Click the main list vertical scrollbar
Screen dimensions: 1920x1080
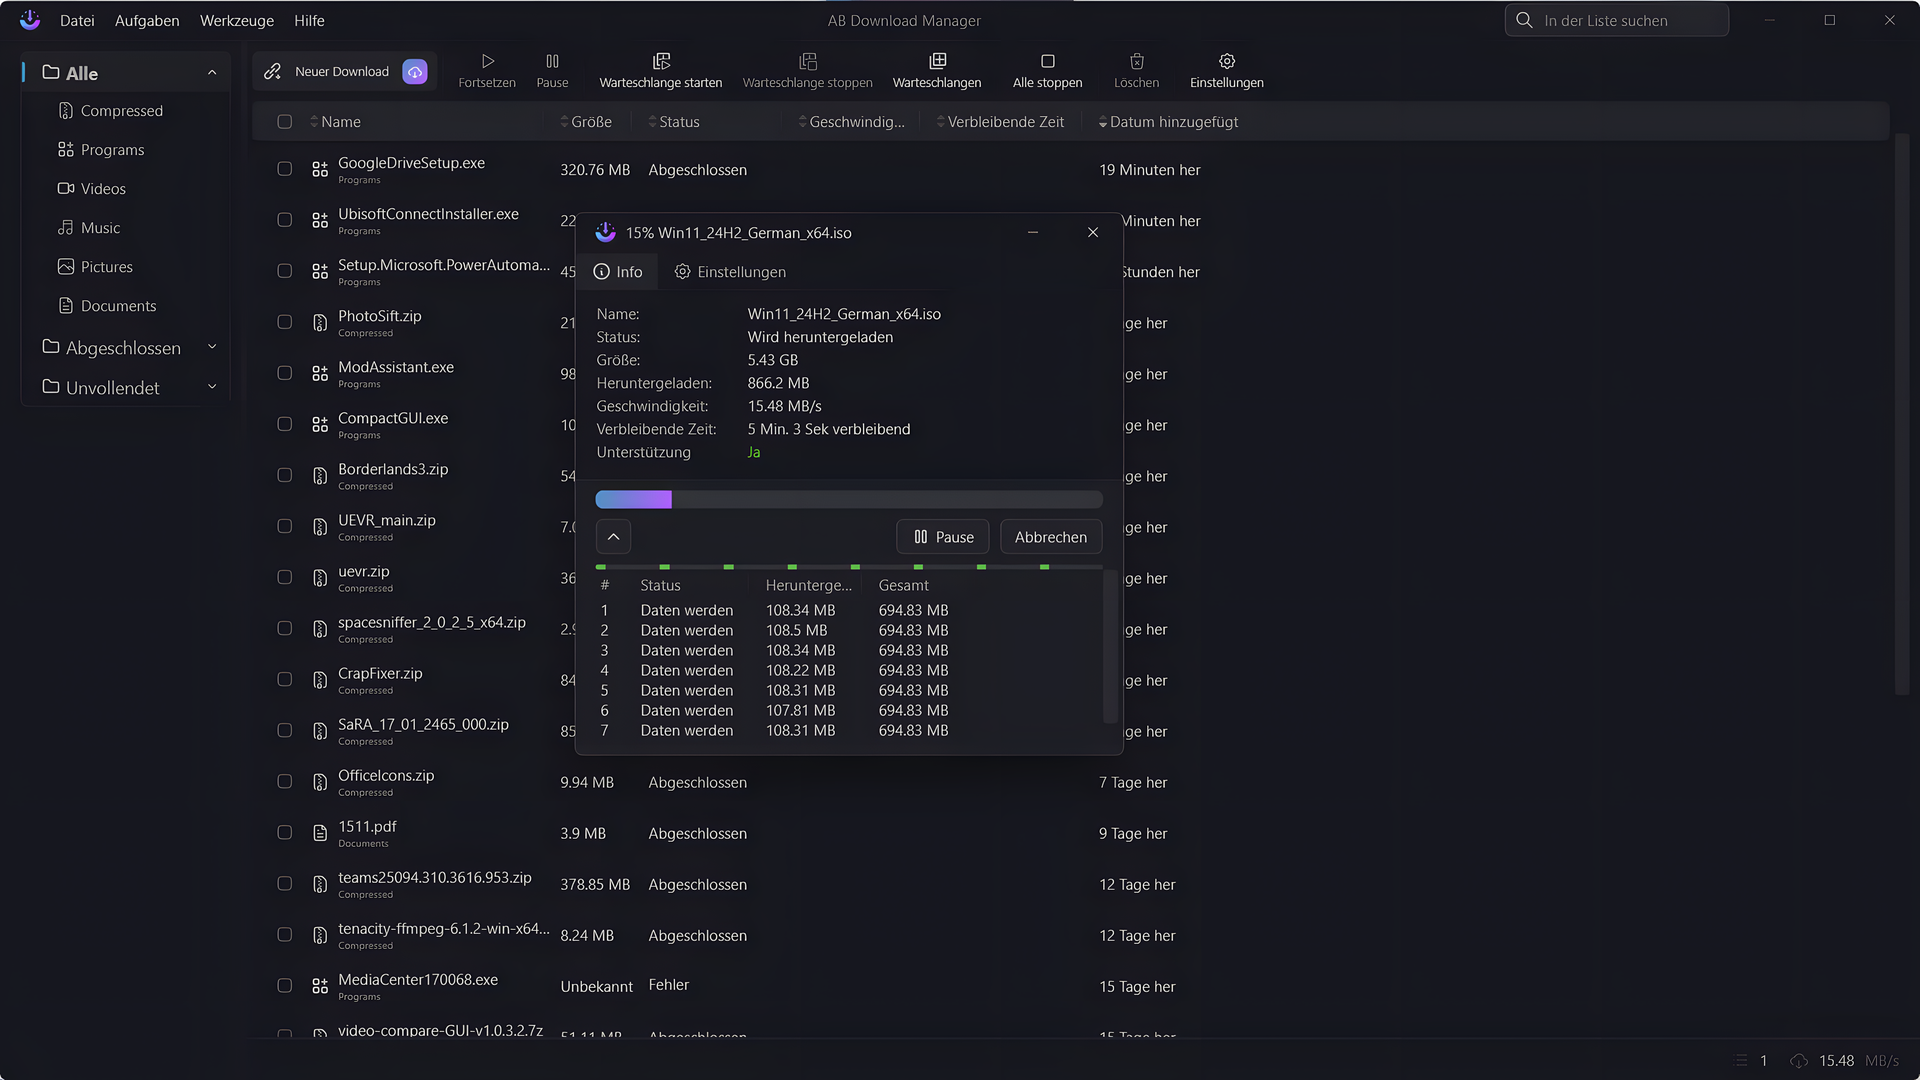point(1902,413)
